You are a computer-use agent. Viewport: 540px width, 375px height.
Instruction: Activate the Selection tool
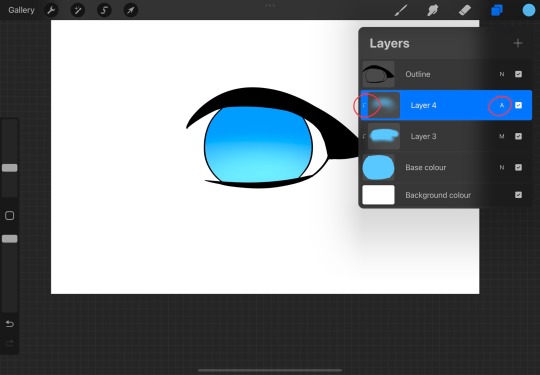point(104,10)
